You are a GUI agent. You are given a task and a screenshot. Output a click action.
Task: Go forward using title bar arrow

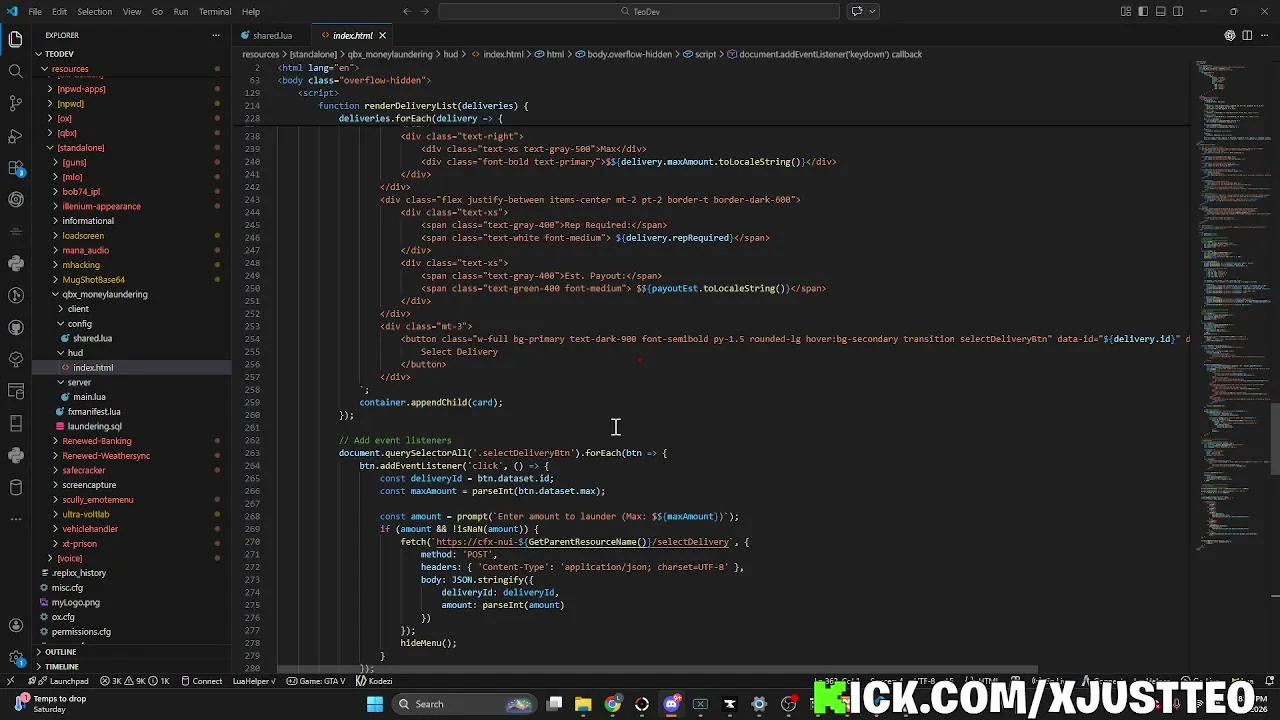425,12
